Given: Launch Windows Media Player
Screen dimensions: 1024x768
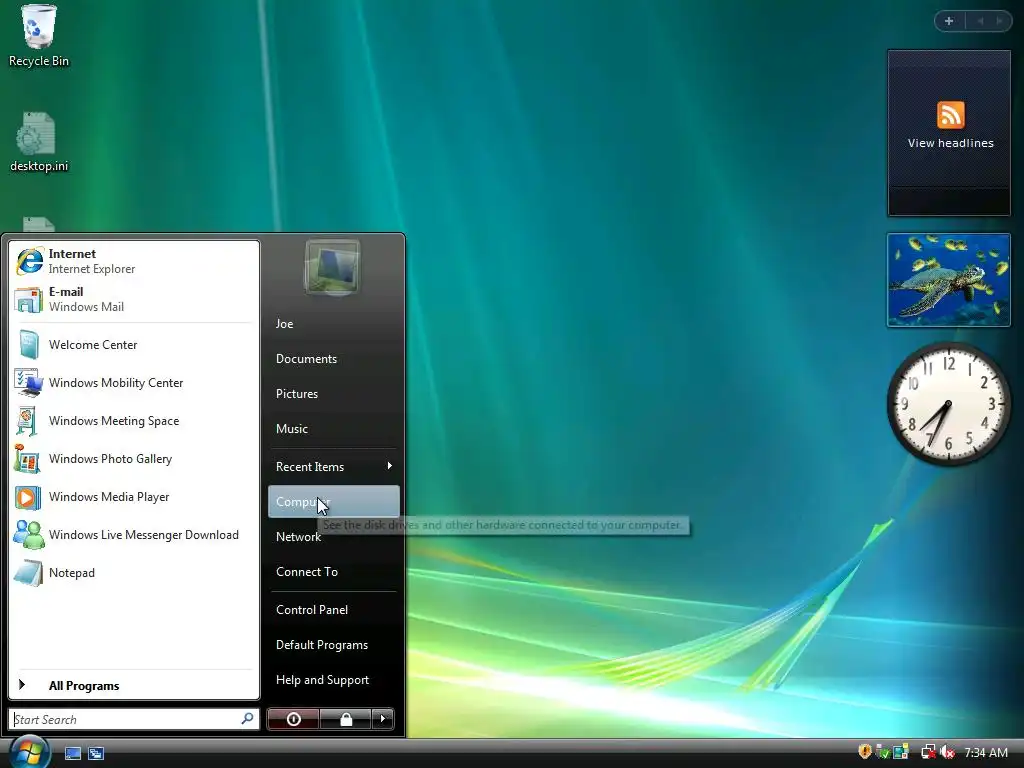Looking at the screenshot, I should (x=134, y=497).
